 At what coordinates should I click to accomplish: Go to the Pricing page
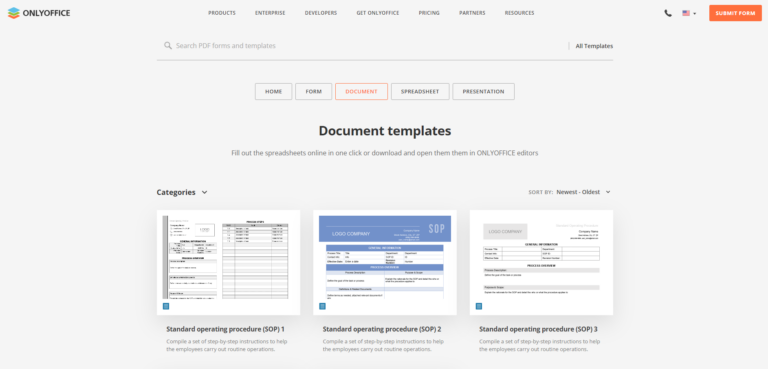click(x=429, y=13)
